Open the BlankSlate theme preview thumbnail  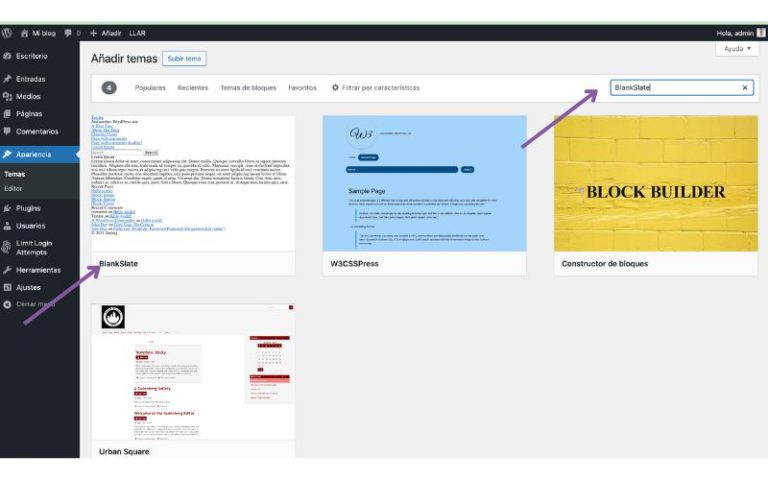point(193,183)
